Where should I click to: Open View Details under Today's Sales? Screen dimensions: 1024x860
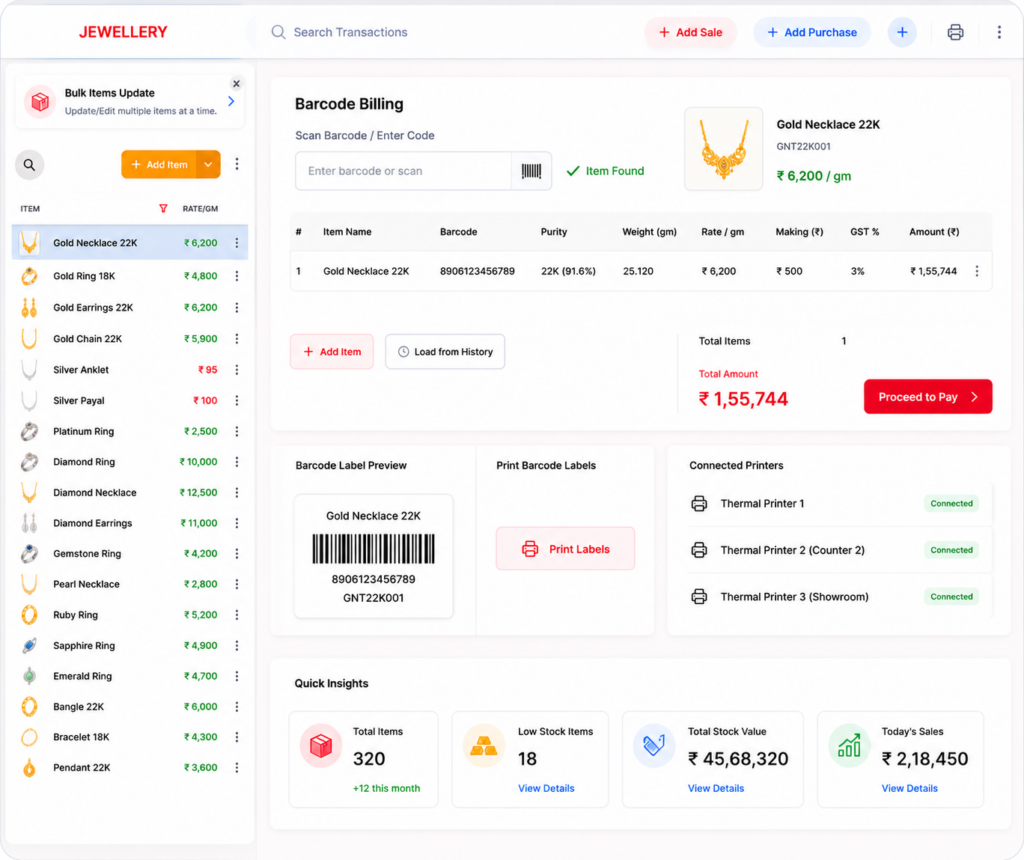[909, 788]
